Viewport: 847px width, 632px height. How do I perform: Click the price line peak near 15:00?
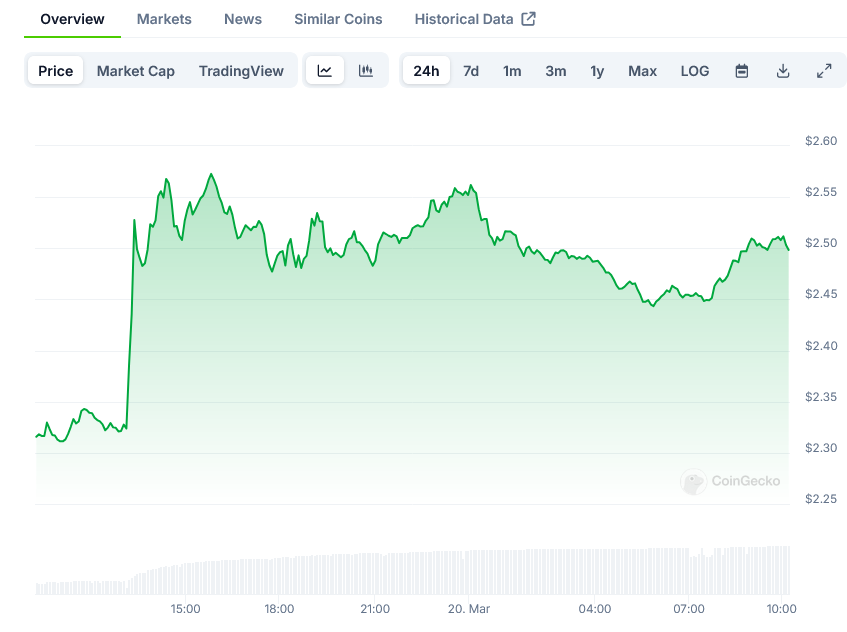pos(211,175)
